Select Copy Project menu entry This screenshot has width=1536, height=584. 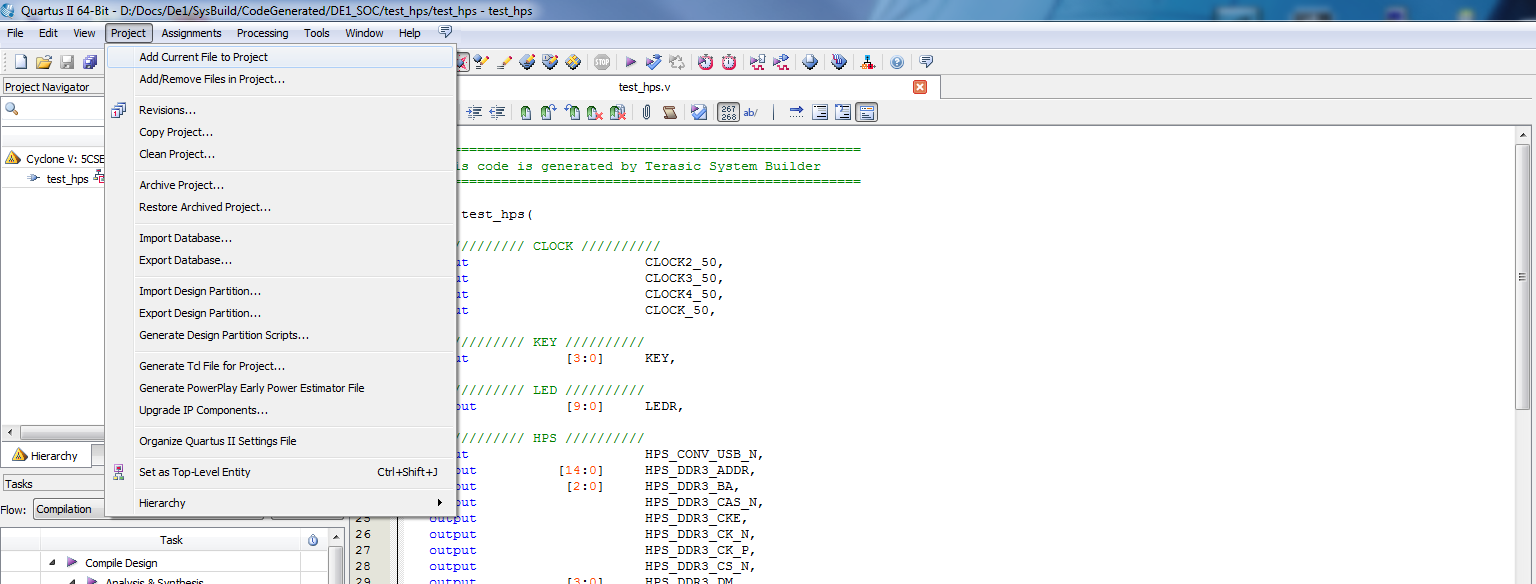pyautogui.click(x=281, y=132)
